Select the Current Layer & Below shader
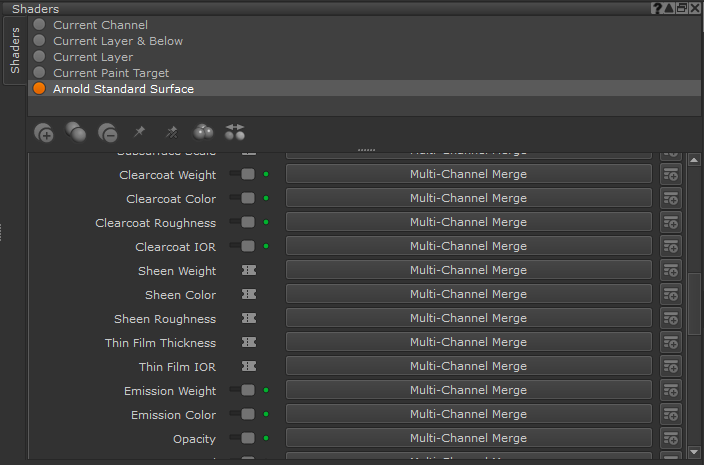This screenshot has width=704, height=465. (x=117, y=41)
